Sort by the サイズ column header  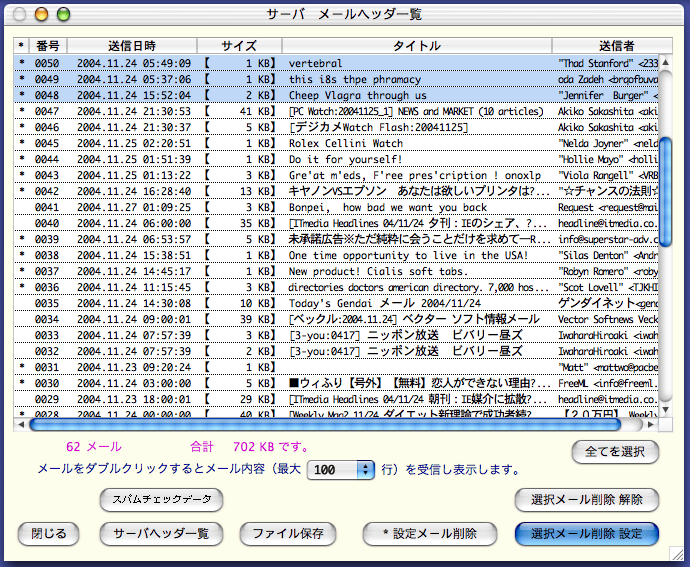[x=239, y=46]
